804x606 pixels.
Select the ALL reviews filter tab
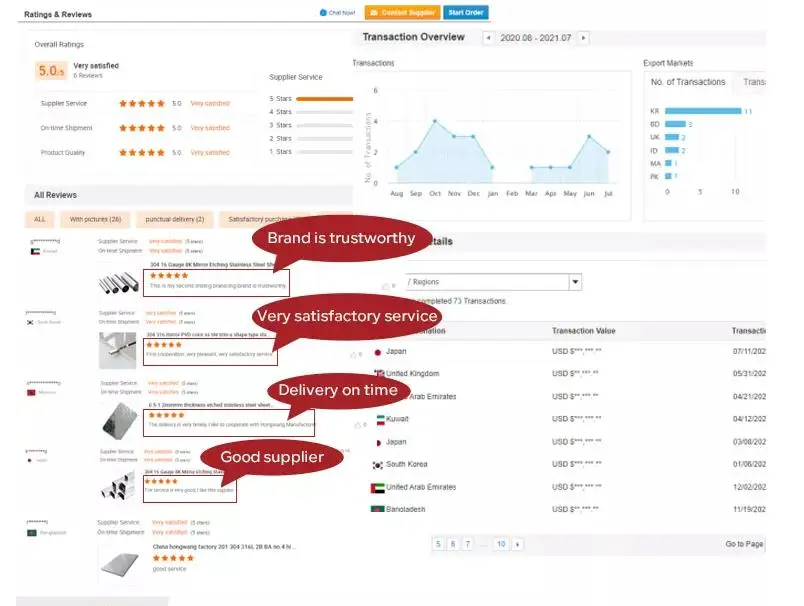pos(39,219)
